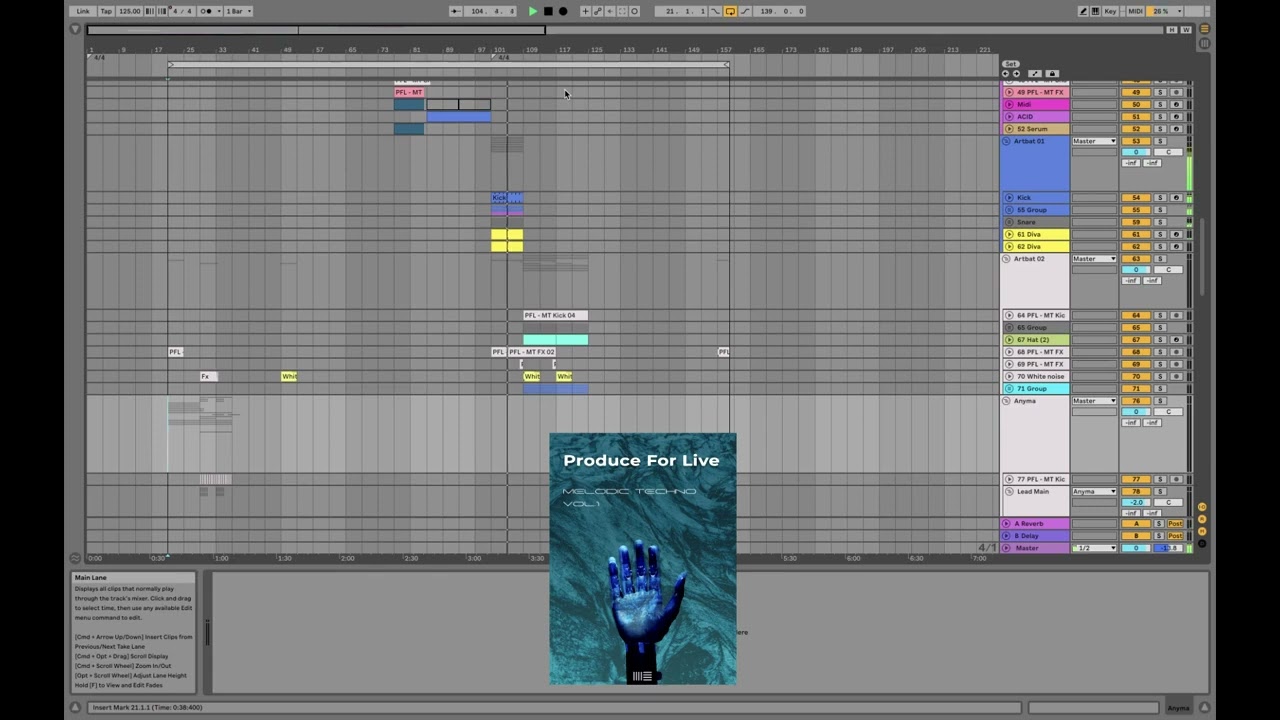Toggle Artbat 02 track activator 63
This screenshot has height=720, width=1280.
pos(1136,259)
